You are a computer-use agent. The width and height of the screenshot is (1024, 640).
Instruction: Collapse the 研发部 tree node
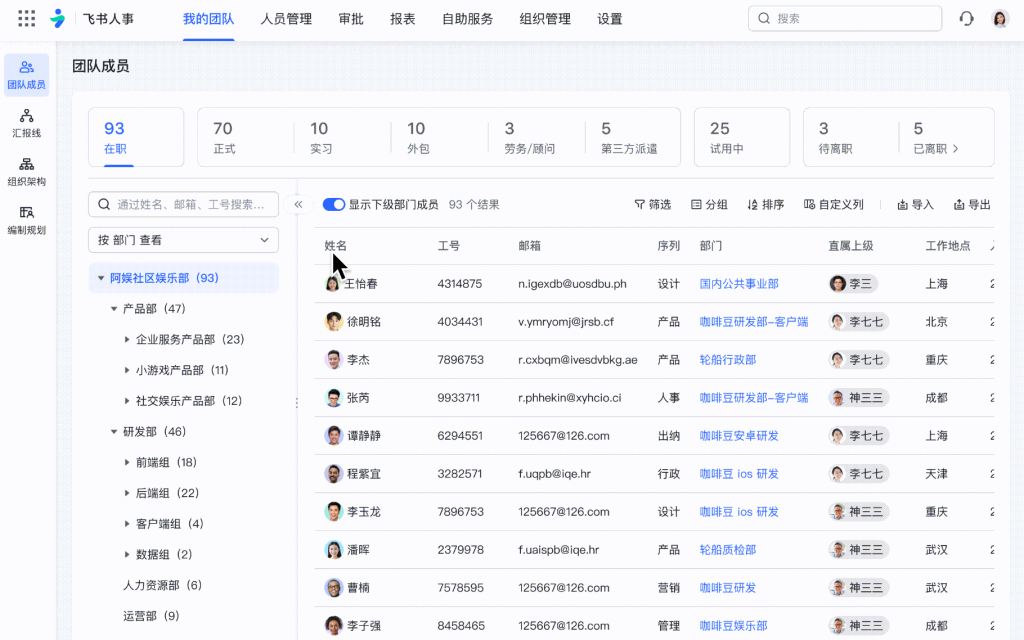click(114, 432)
